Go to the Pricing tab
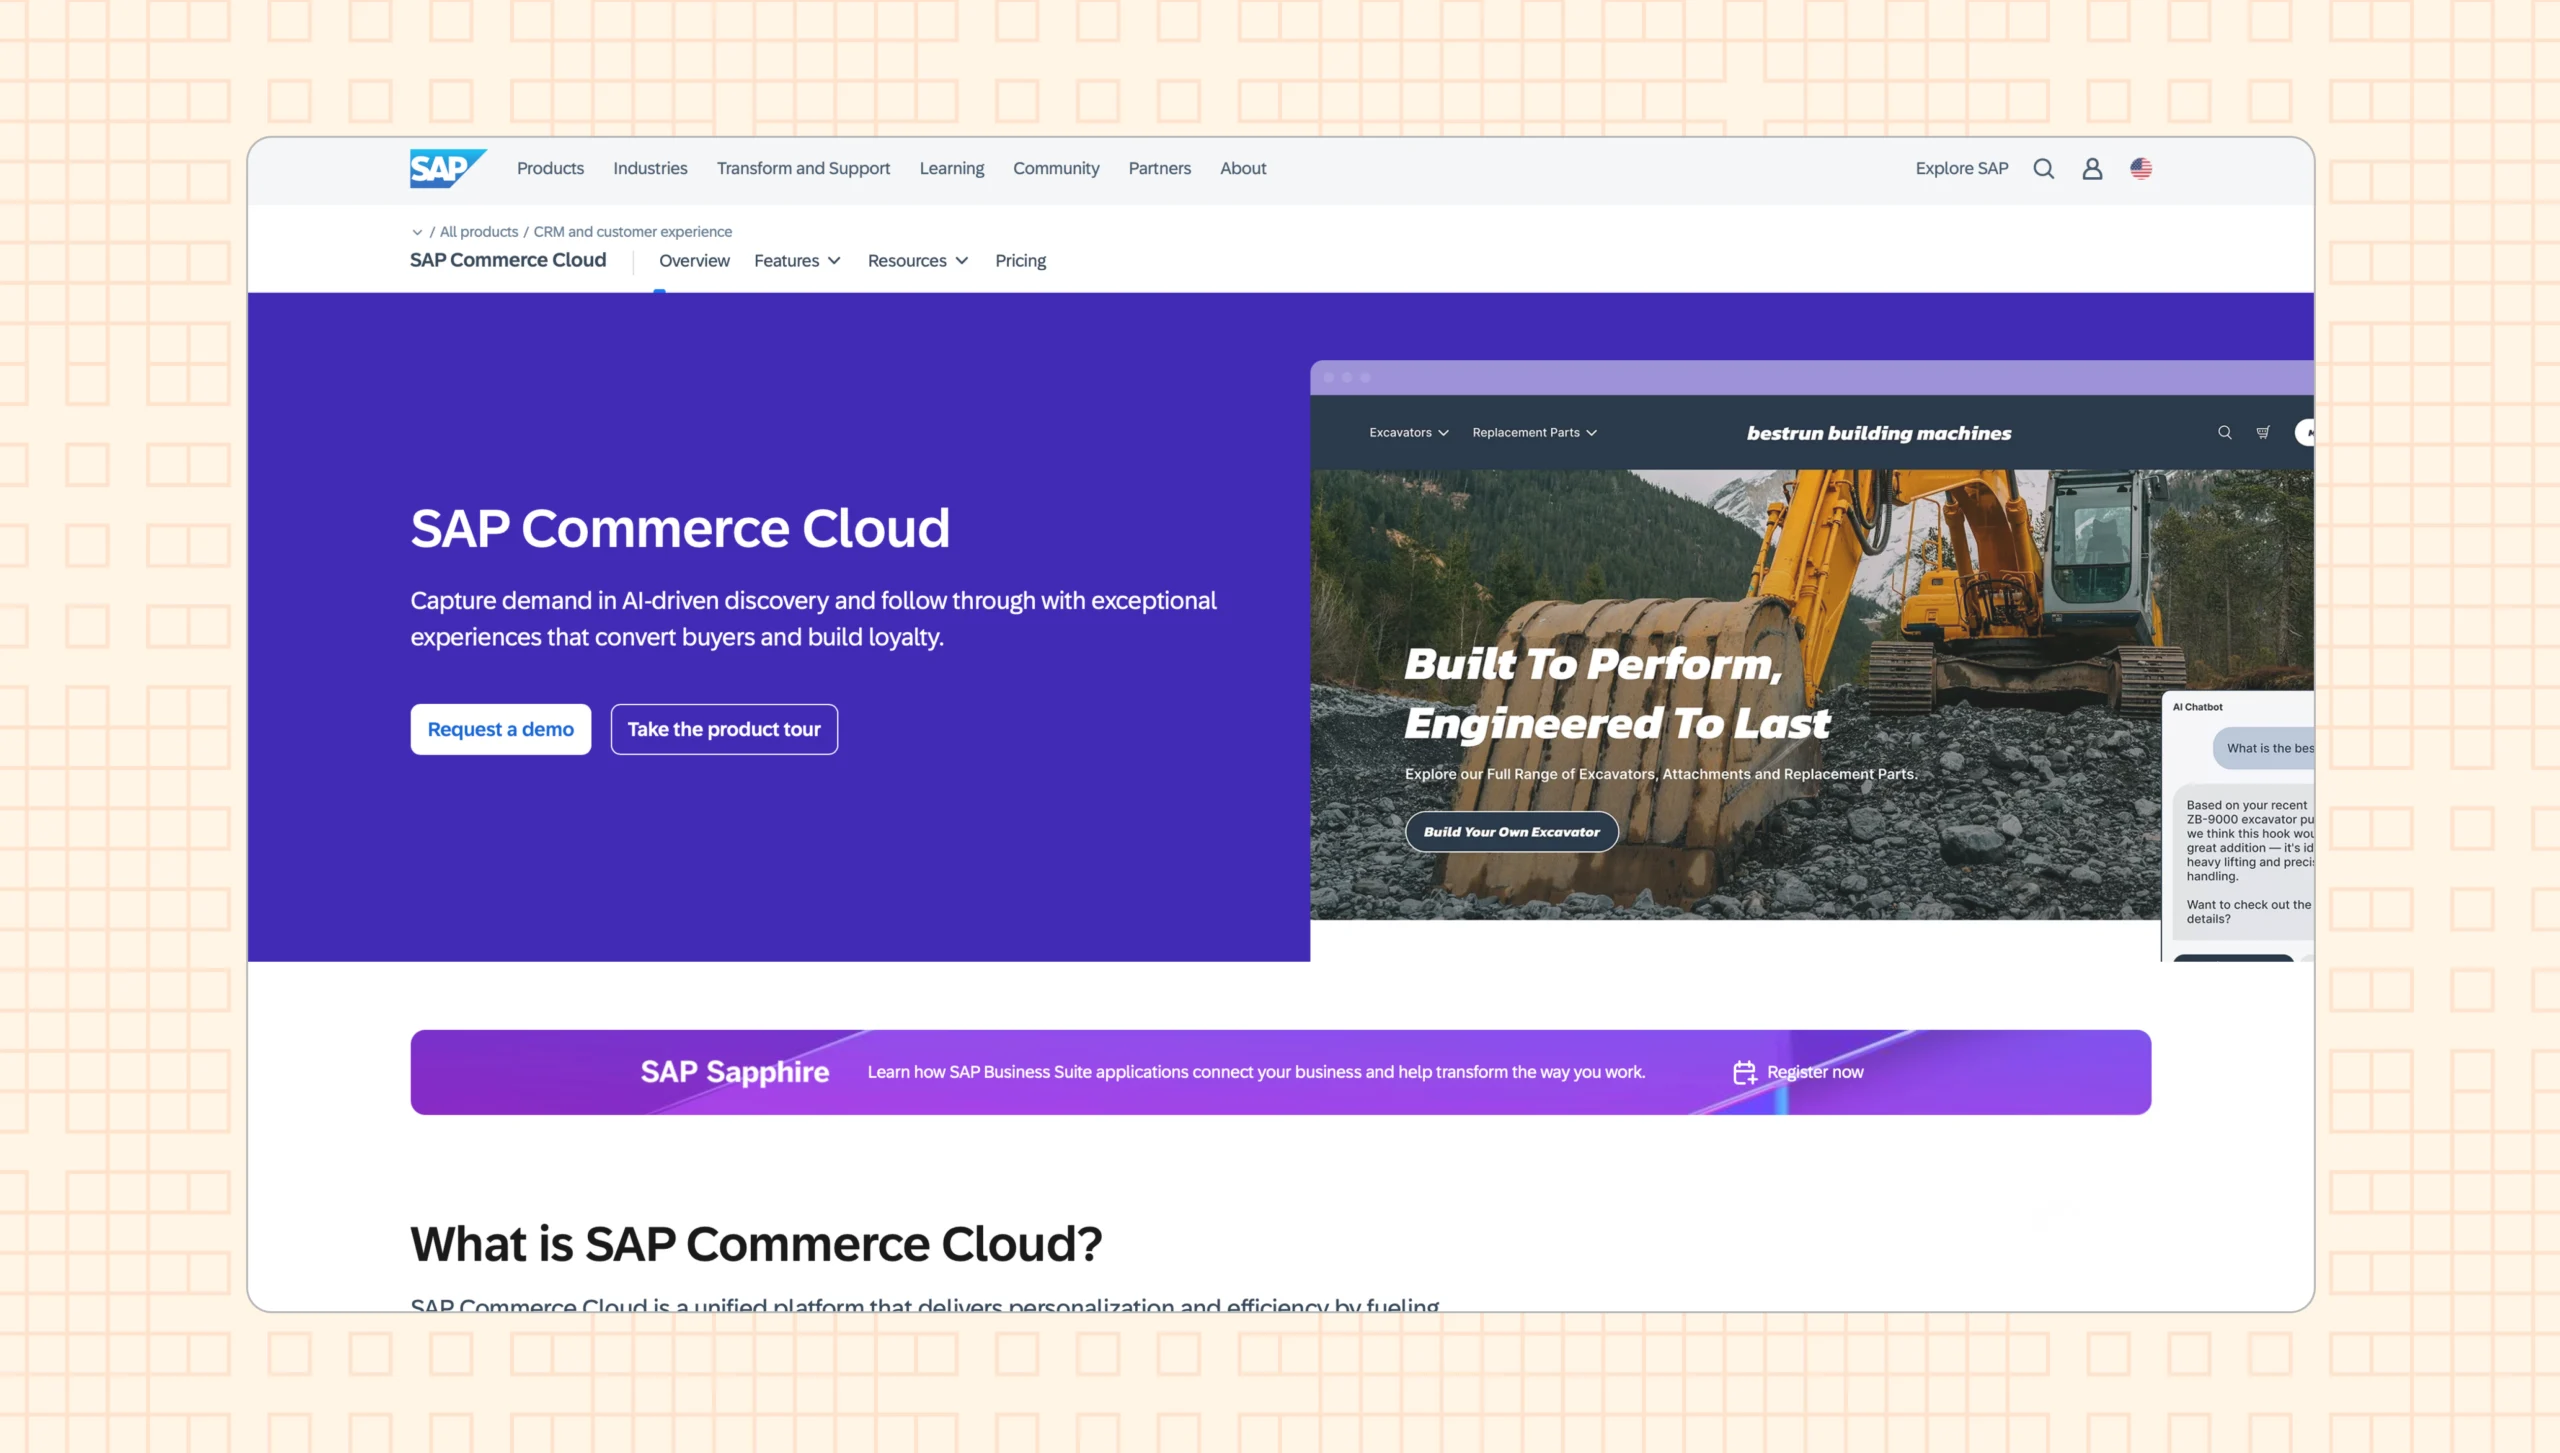Image resolution: width=2560 pixels, height=1453 pixels. click(x=1020, y=261)
